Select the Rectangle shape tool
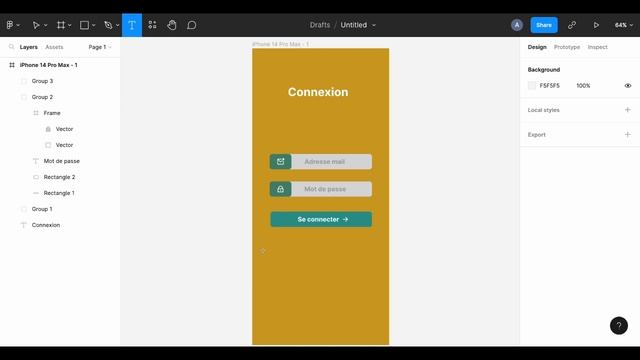640x360 pixels. coord(84,25)
